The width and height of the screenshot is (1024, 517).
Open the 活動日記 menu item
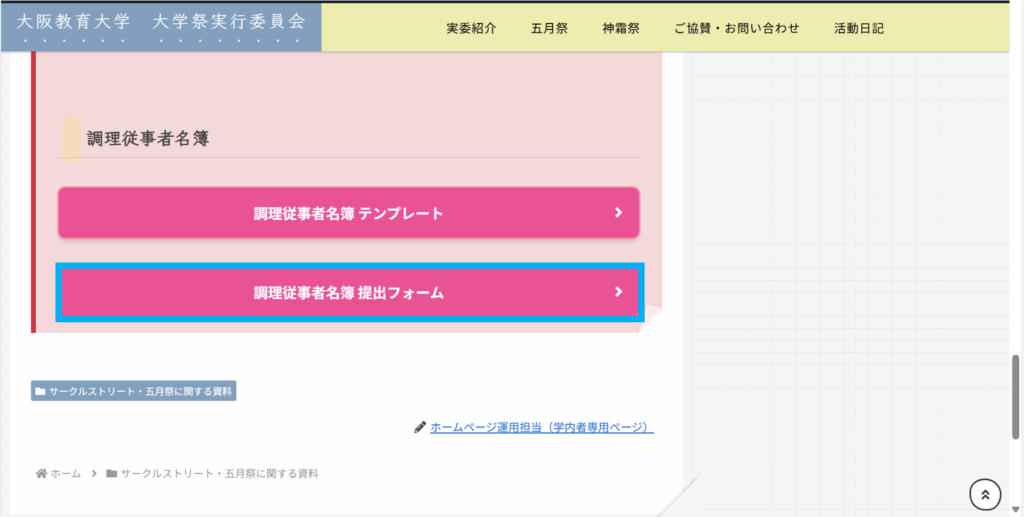pos(859,29)
